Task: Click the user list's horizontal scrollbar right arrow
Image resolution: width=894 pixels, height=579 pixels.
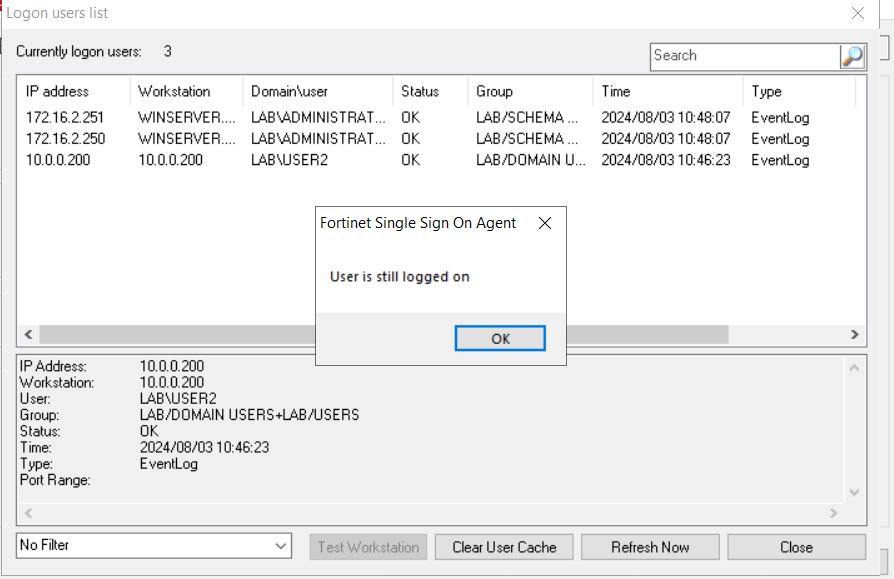Action: (855, 335)
